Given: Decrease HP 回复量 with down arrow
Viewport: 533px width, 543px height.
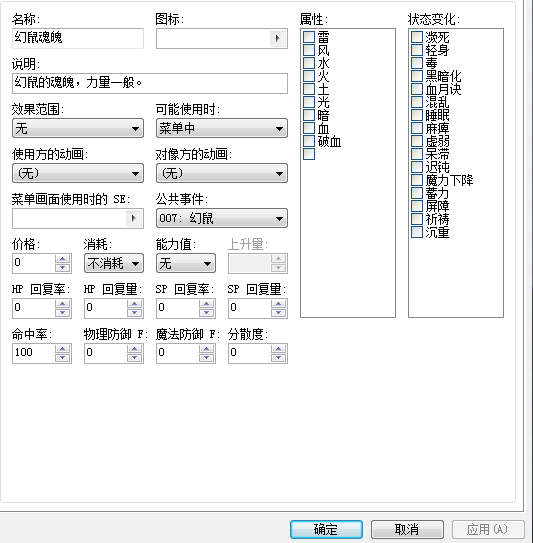Looking at the screenshot, I should click(135, 312).
